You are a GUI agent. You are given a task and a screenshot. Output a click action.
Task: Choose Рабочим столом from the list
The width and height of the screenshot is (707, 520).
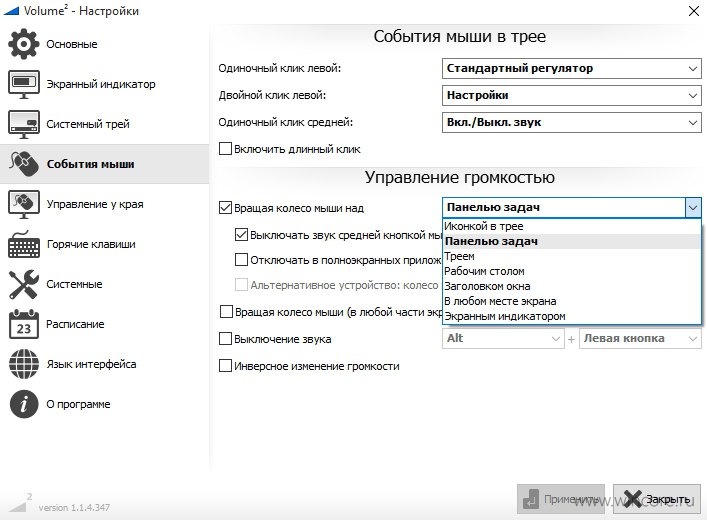571,271
